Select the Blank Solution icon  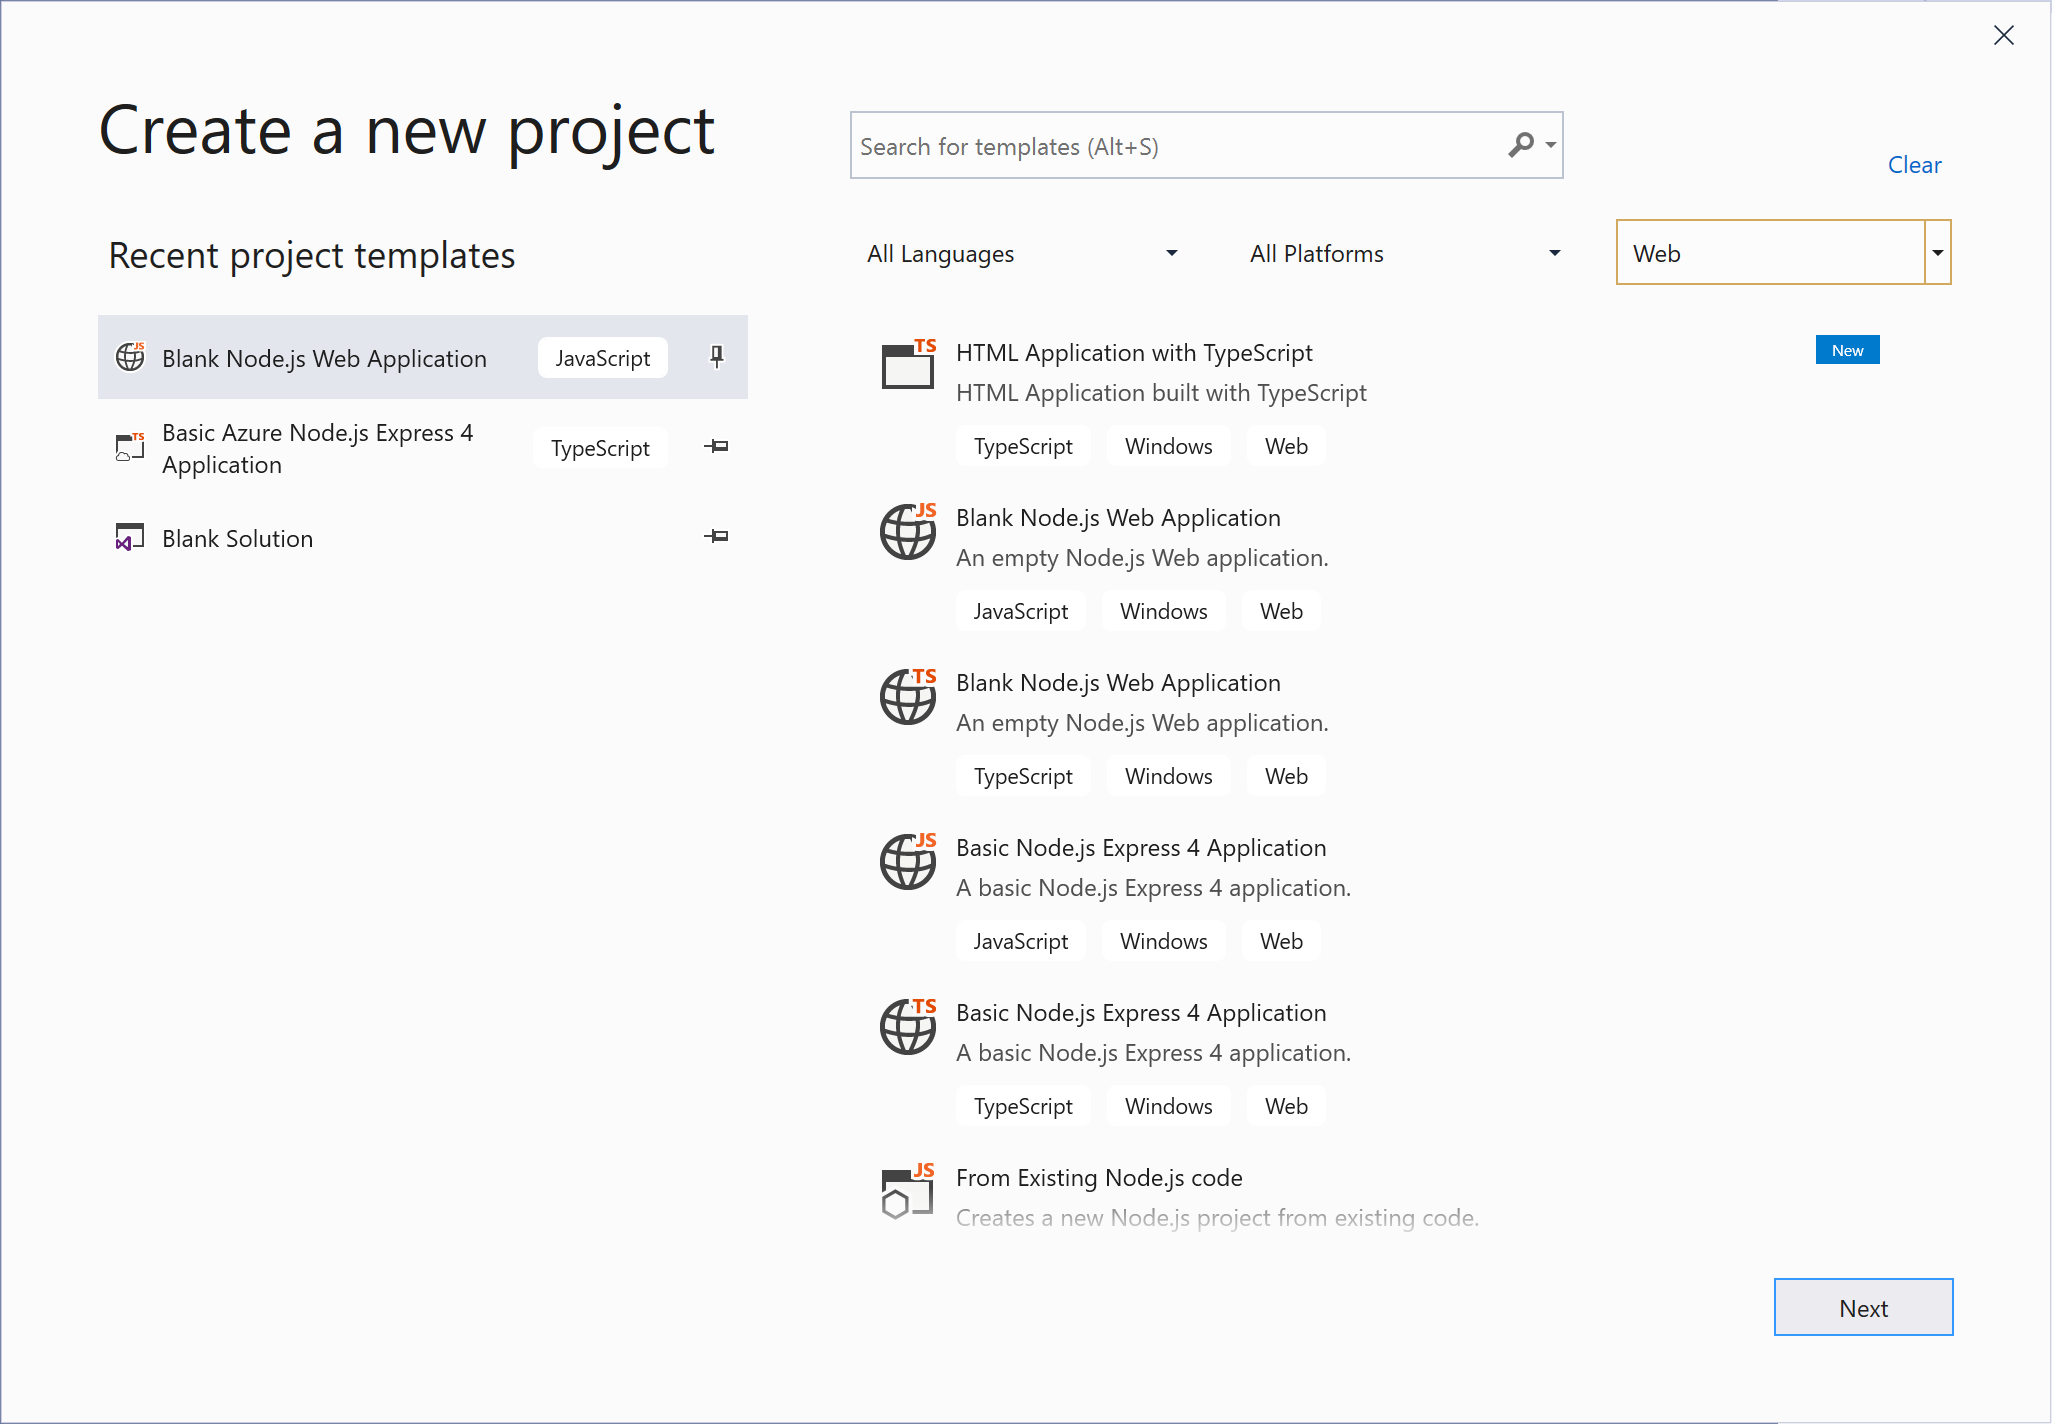click(x=131, y=537)
